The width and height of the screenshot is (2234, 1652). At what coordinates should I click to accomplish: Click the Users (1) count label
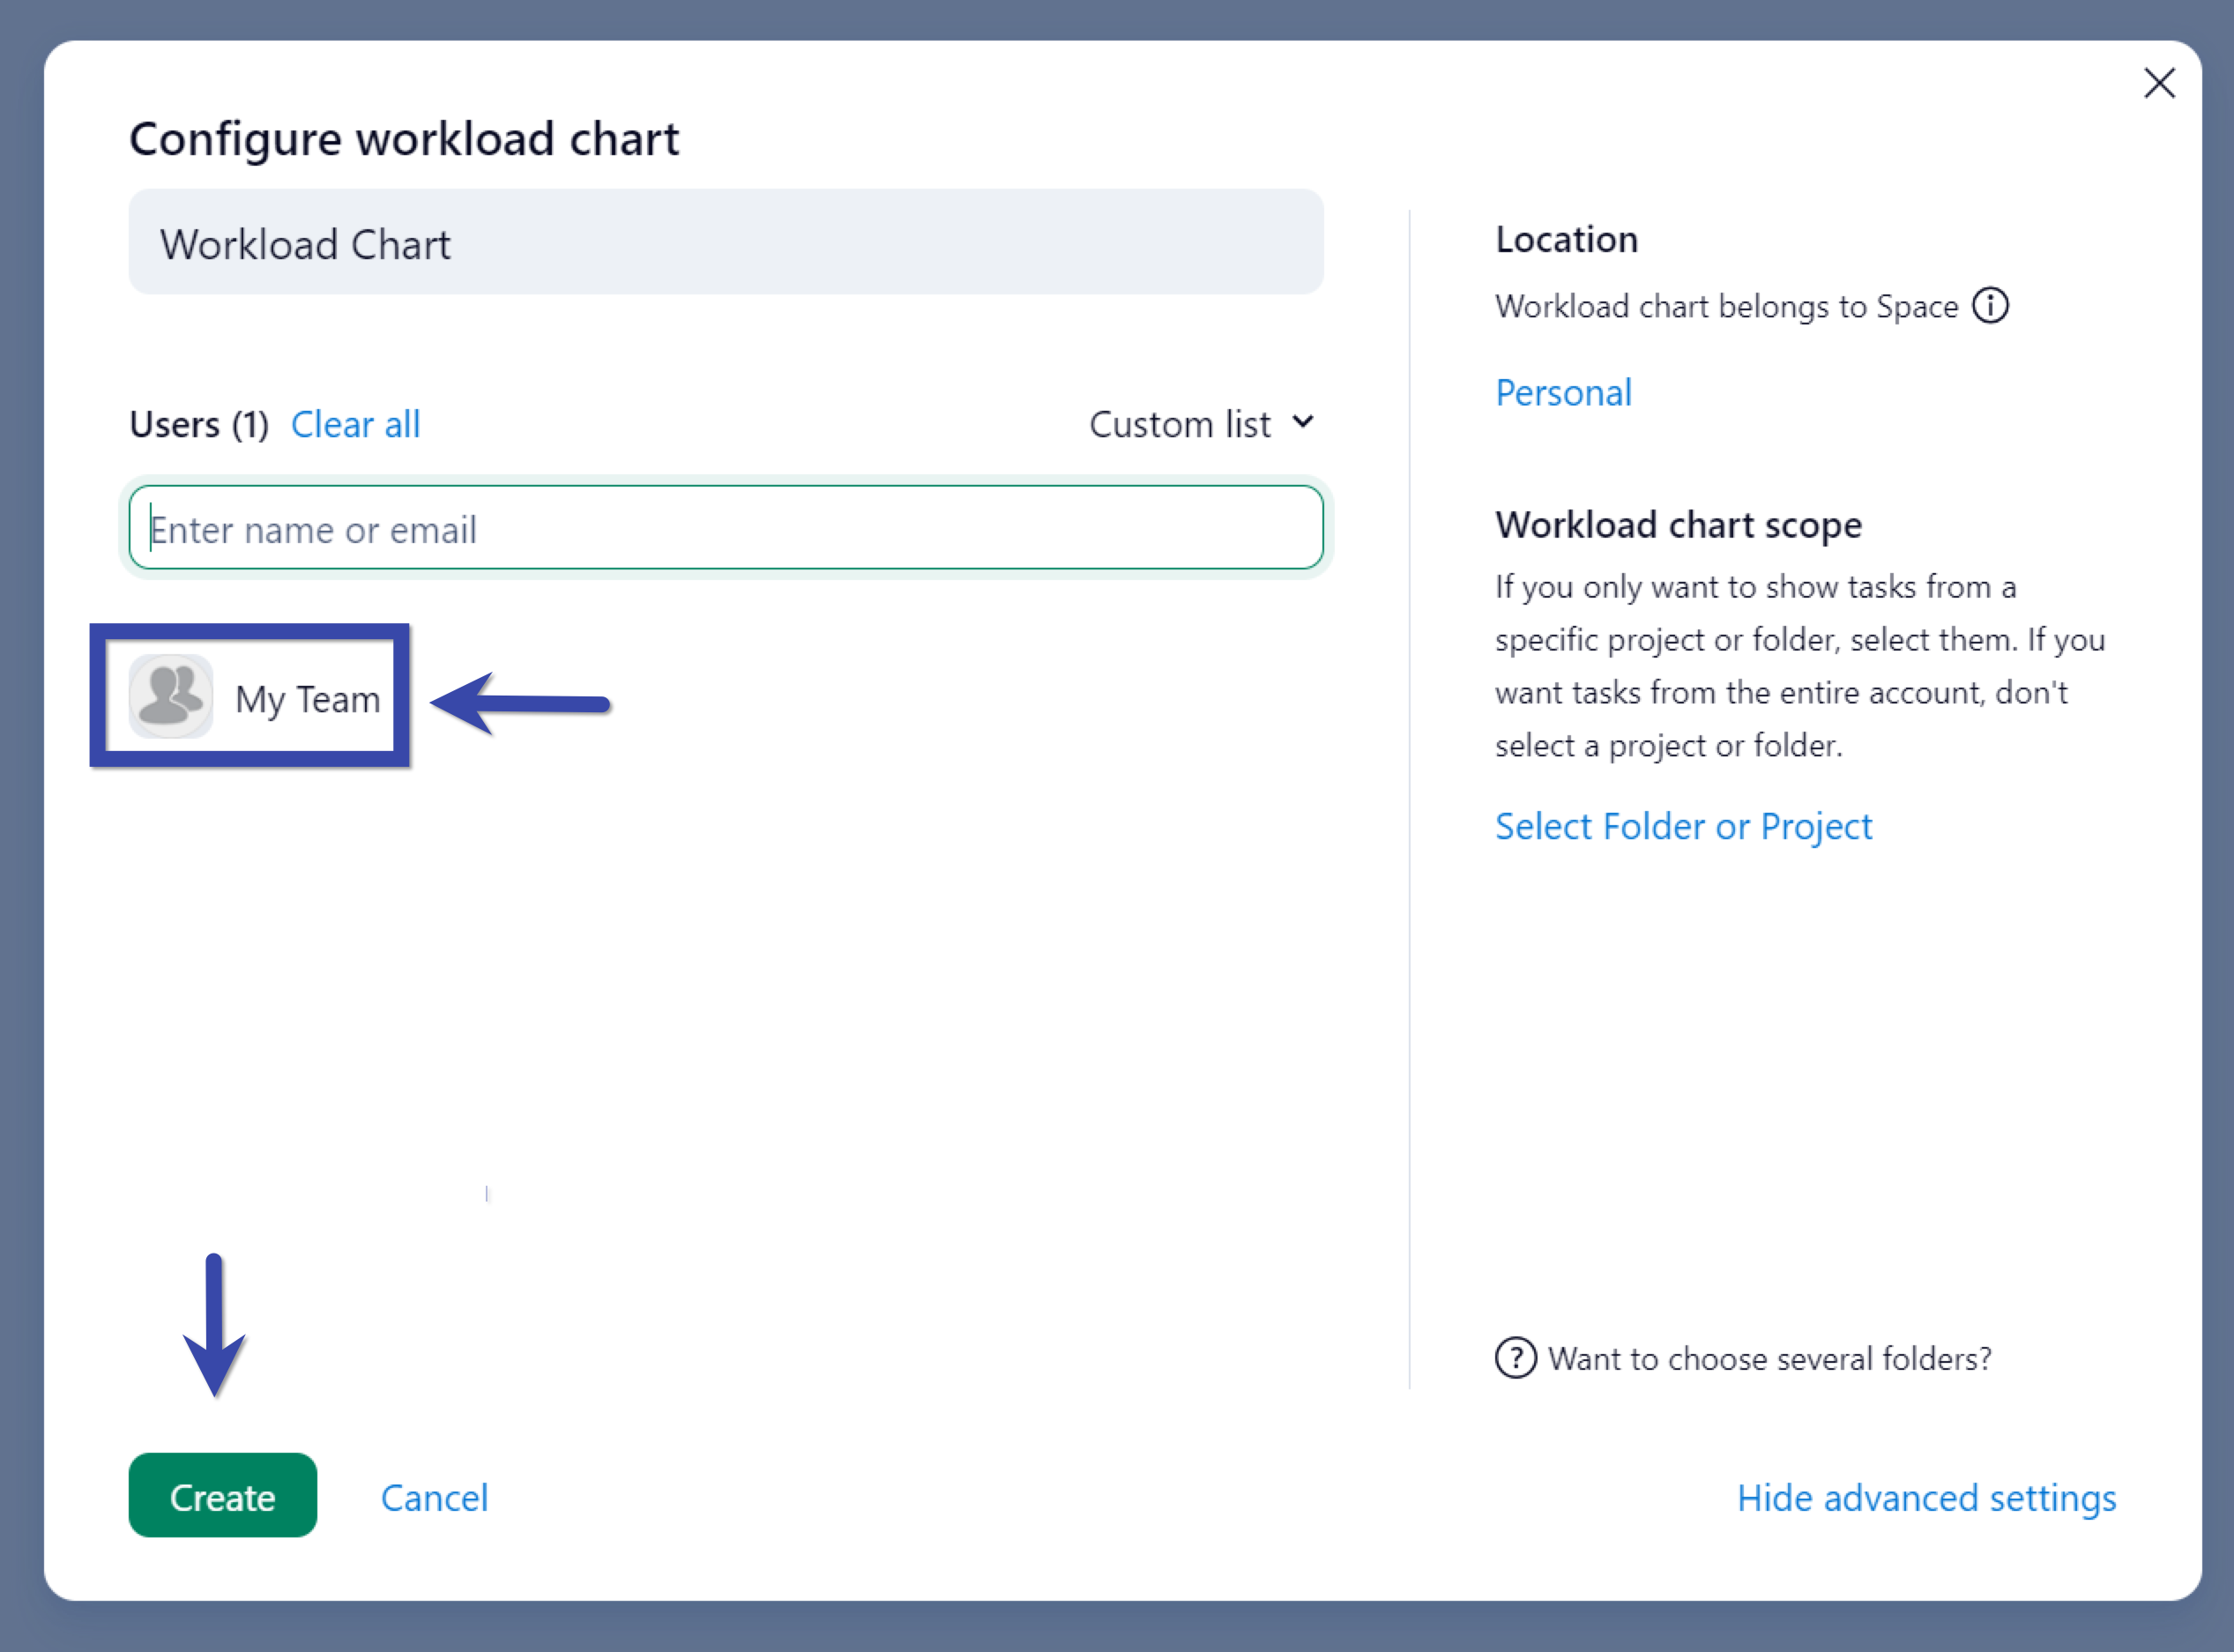point(199,425)
